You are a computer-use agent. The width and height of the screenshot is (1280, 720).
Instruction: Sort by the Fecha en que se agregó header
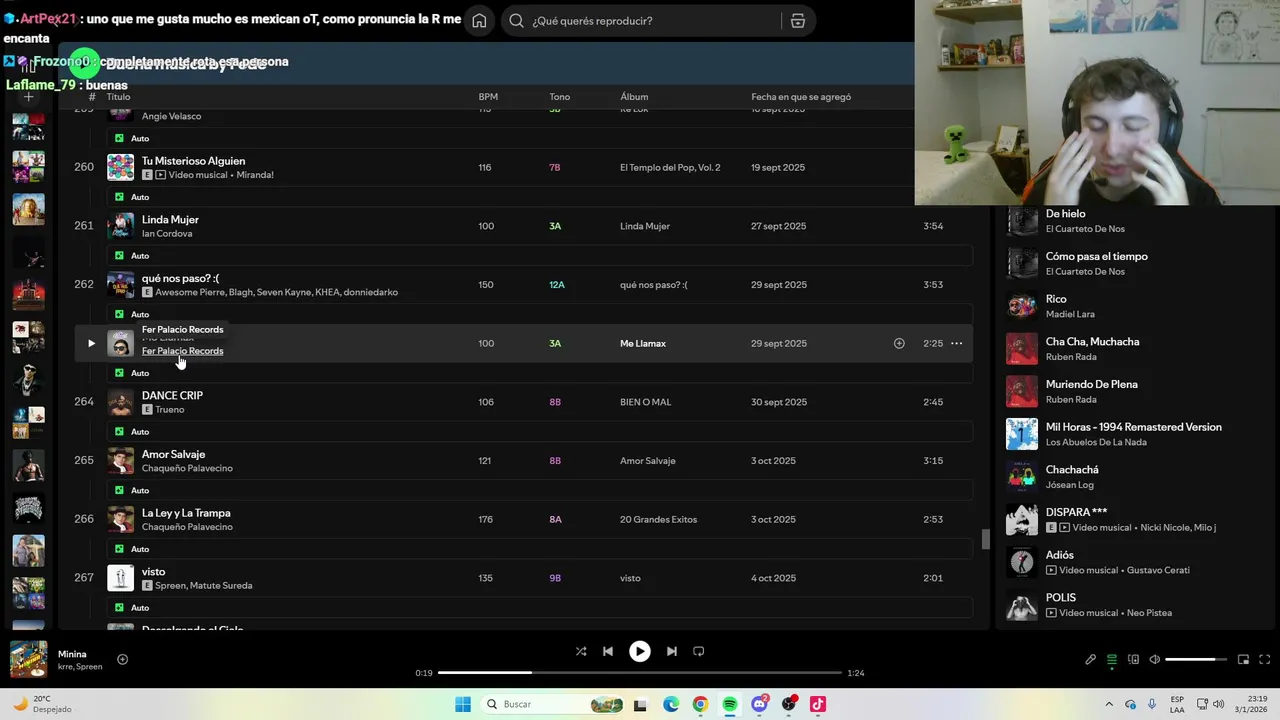pos(801,97)
